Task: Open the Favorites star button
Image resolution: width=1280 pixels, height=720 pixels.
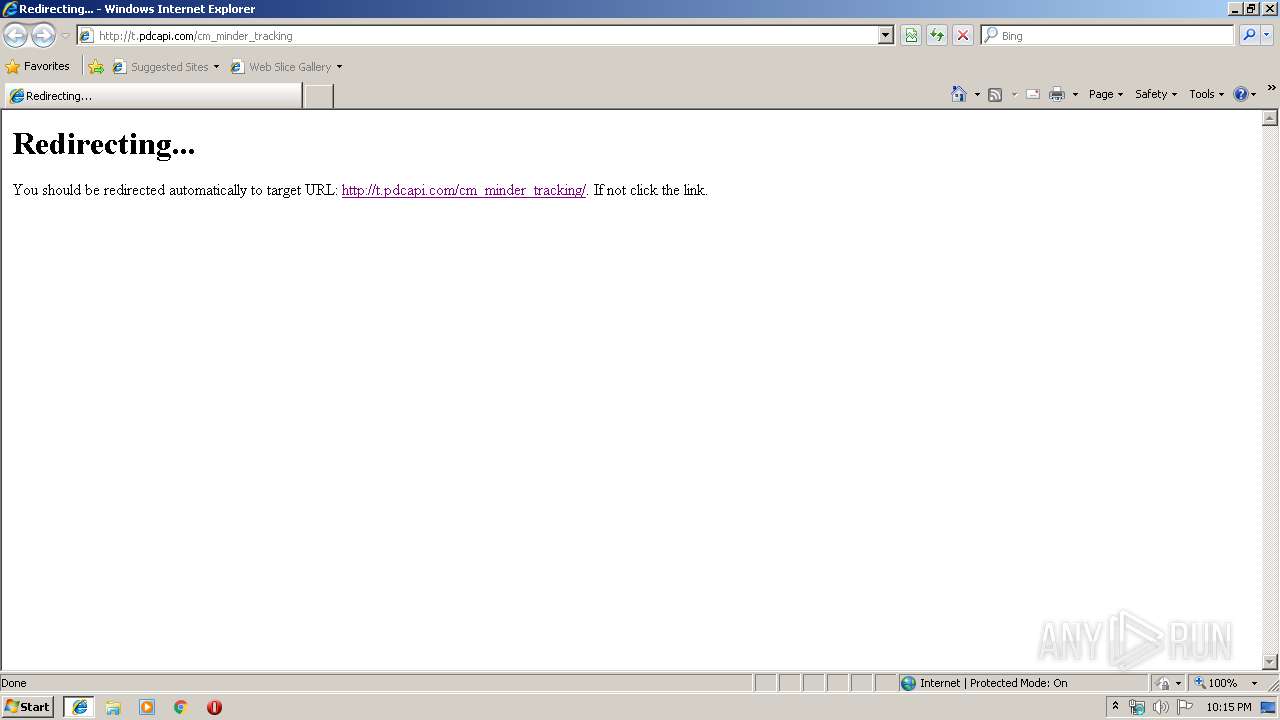Action: pyautogui.click(x=38, y=67)
